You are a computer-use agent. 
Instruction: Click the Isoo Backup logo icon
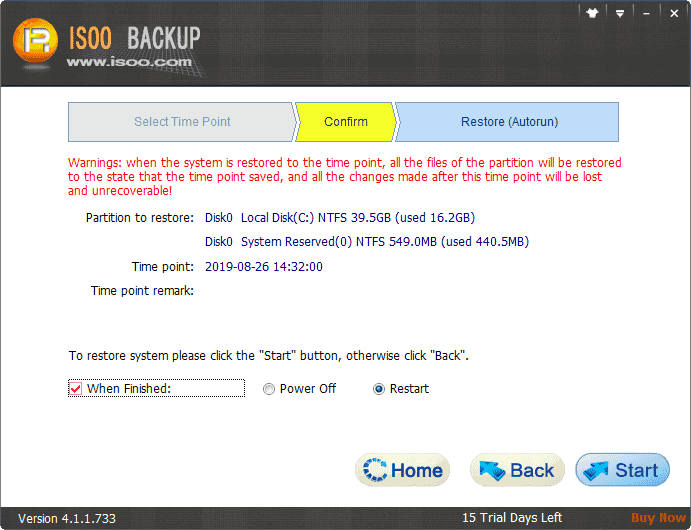[36, 43]
